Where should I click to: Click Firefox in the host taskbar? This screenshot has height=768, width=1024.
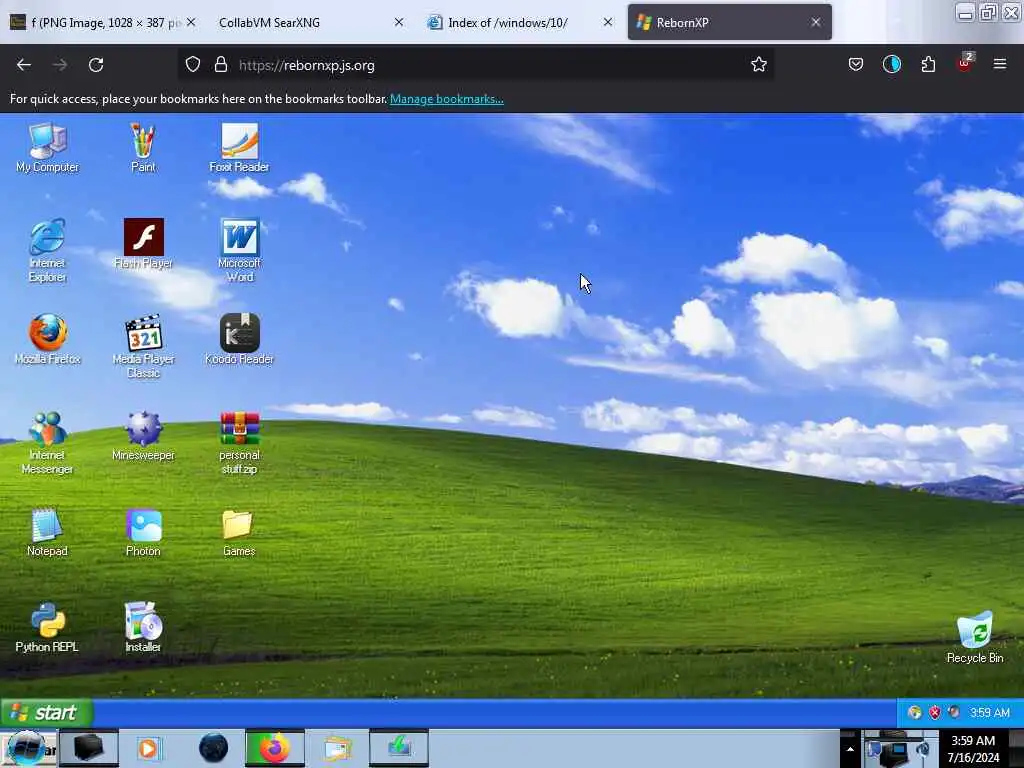[275, 748]
